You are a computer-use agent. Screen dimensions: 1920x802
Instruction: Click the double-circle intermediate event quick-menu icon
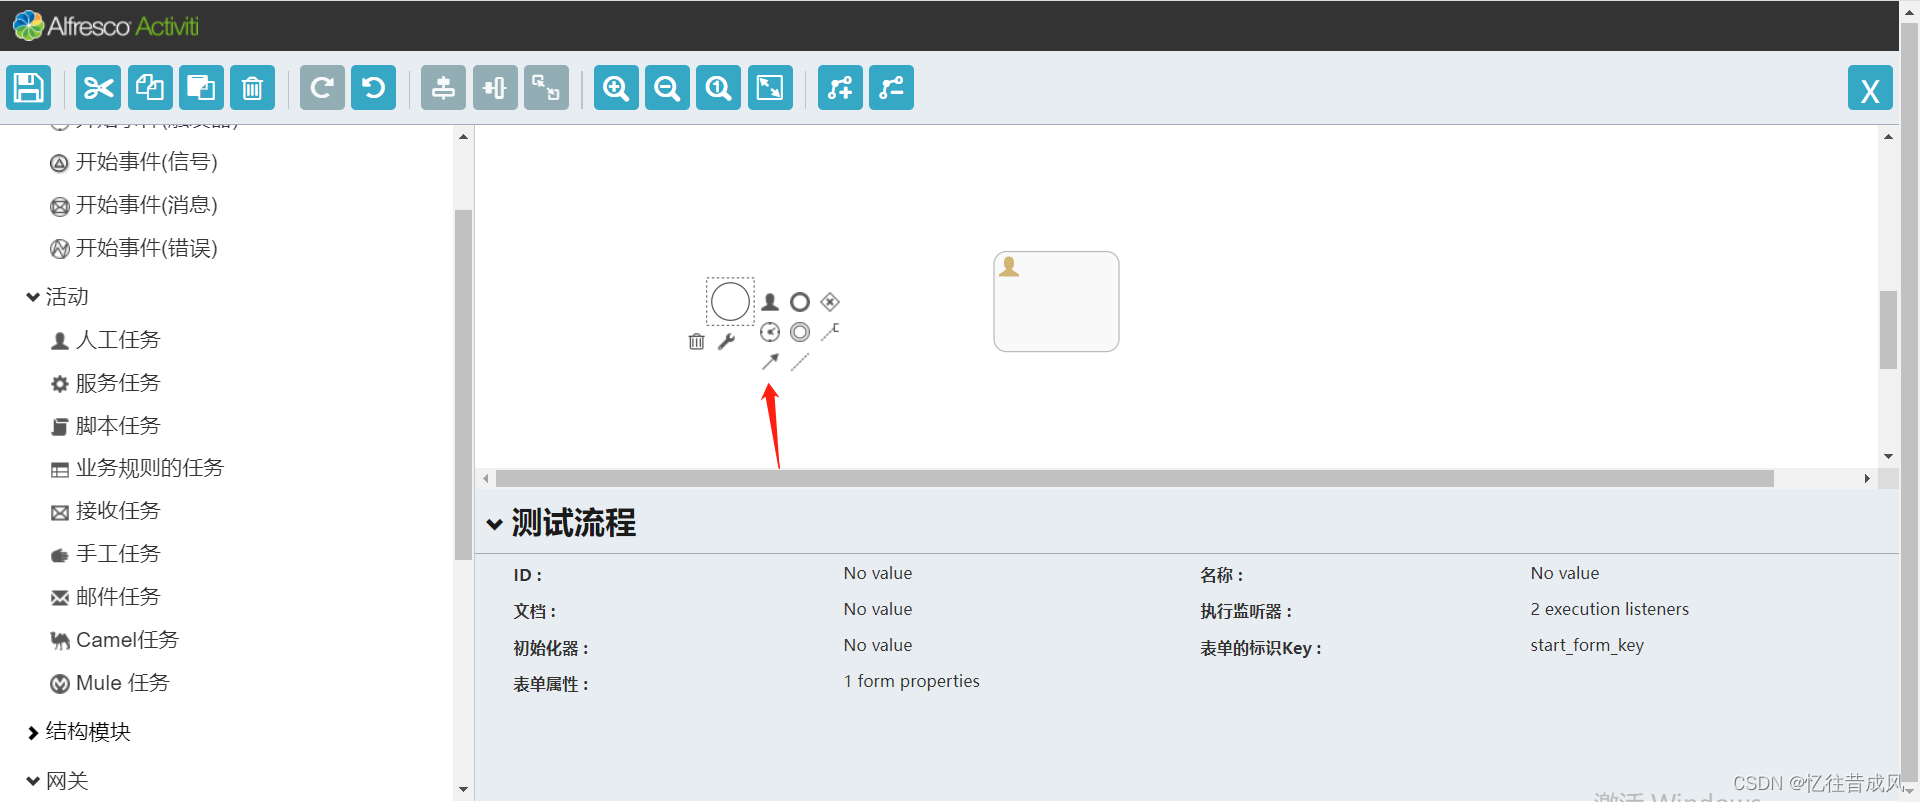point(800,332)
